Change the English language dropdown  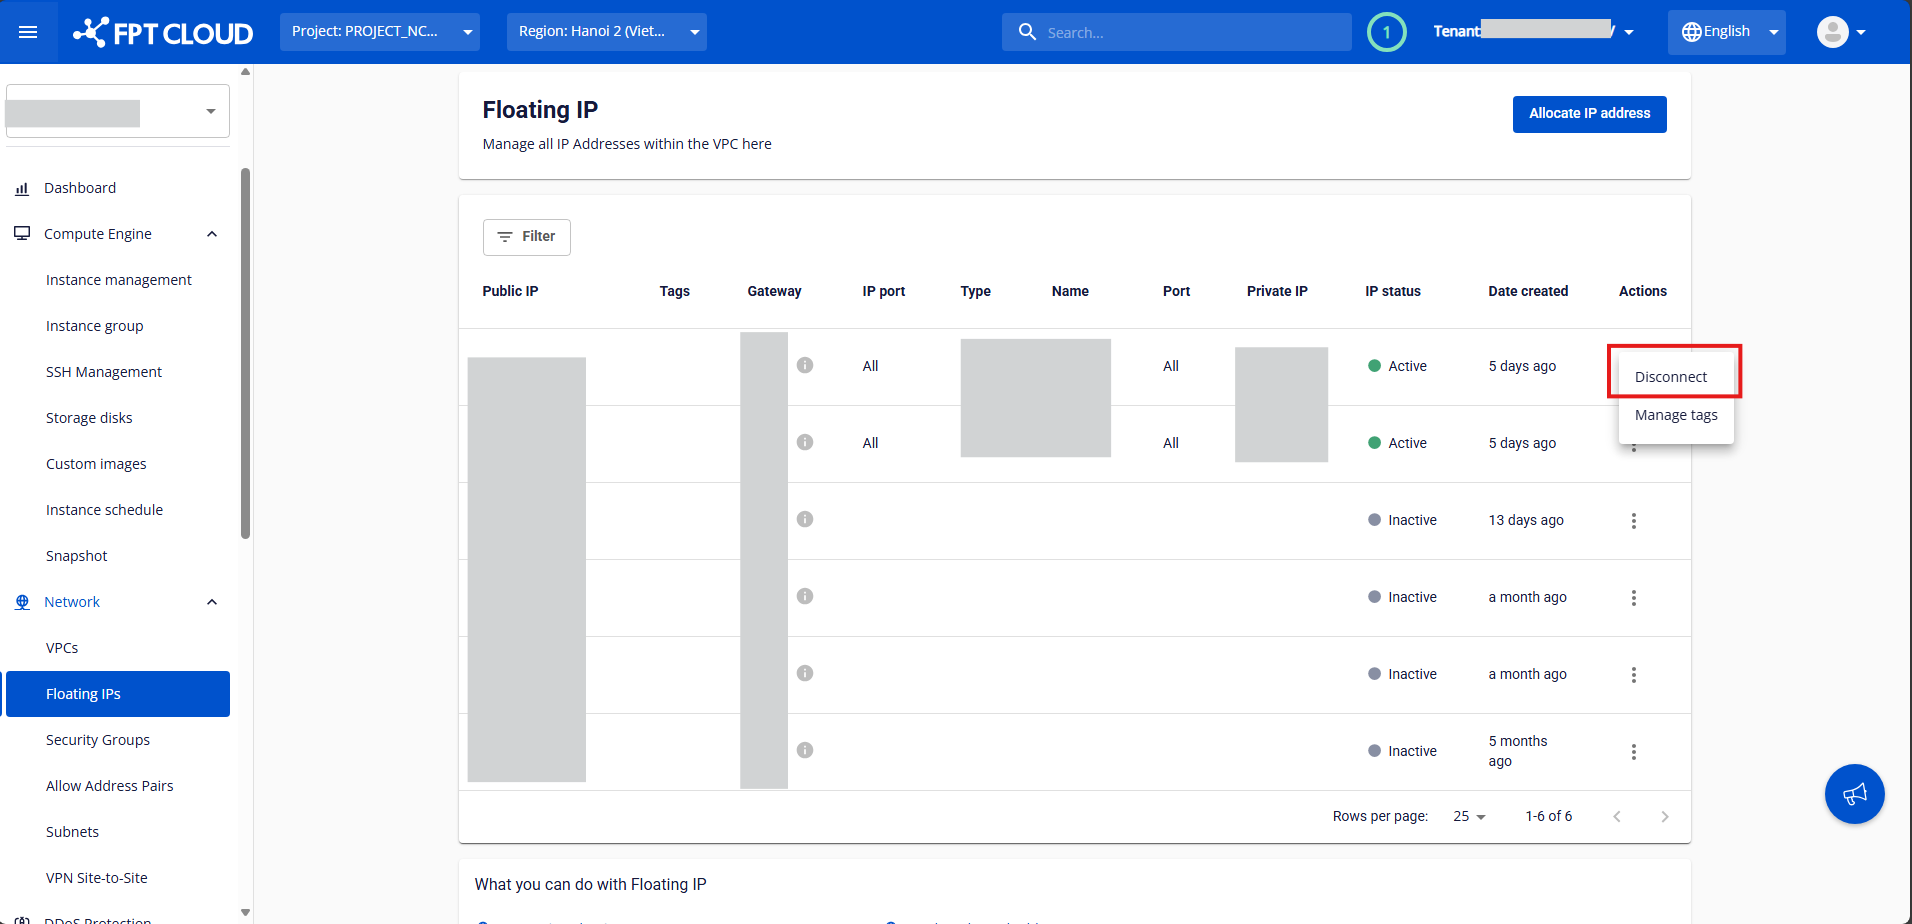tap(1726, 32)
